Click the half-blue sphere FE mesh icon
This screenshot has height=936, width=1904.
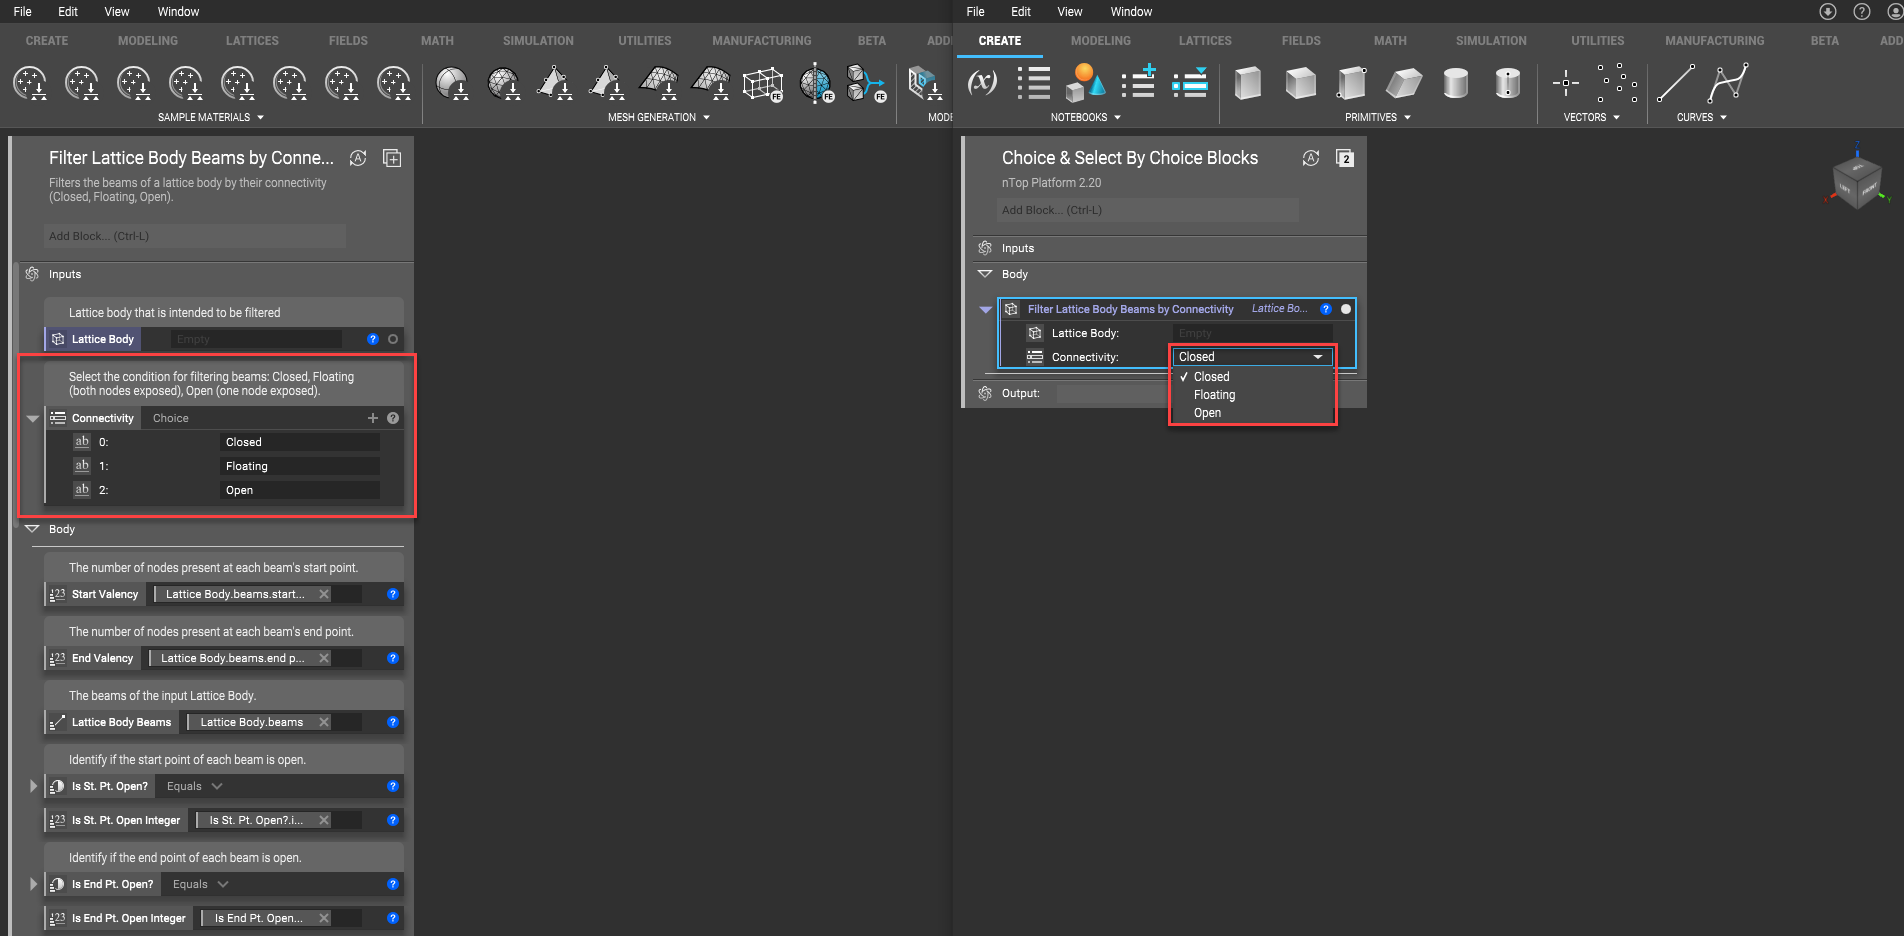tap(817, 84)
